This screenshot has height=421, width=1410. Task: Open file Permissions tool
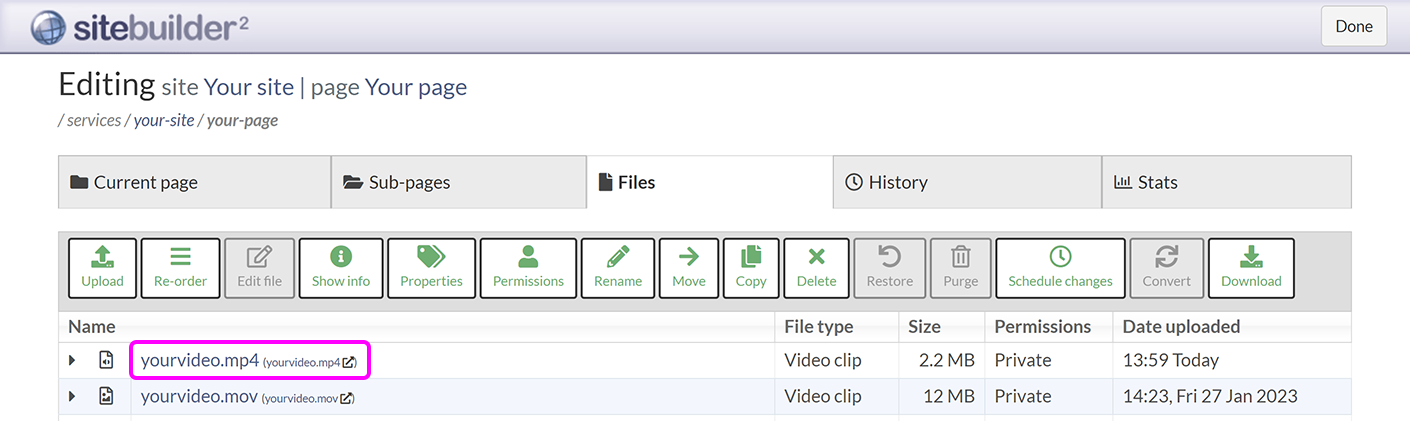pos(528,268)
